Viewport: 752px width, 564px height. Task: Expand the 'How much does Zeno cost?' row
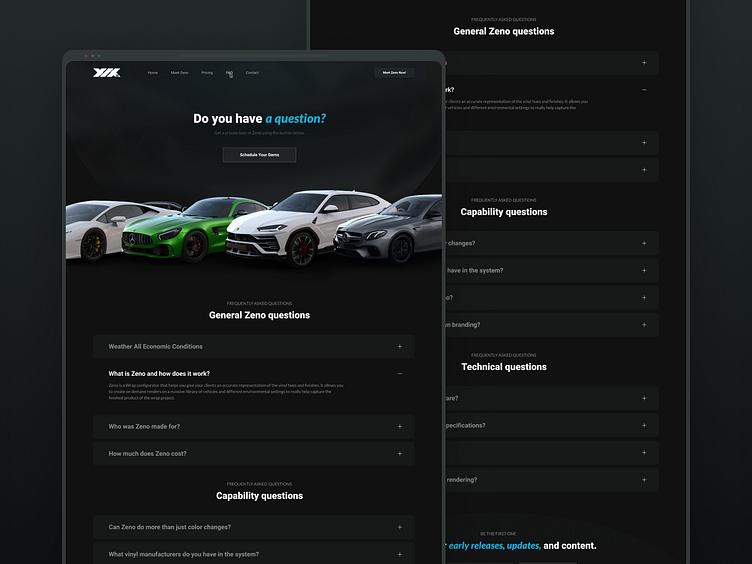tap(254, 454)
